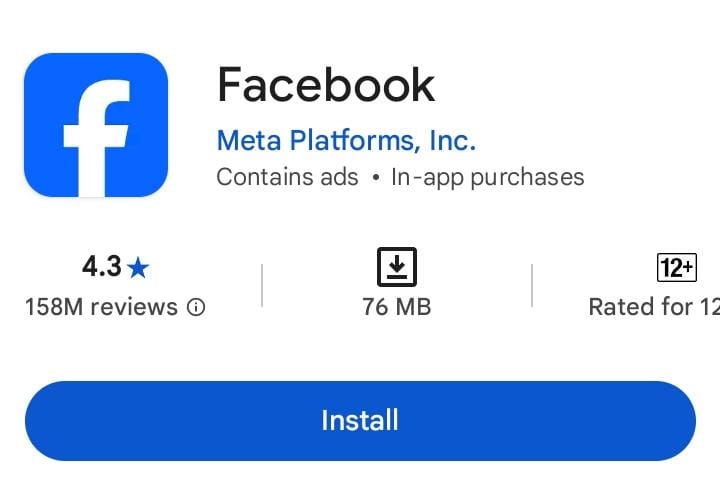Tap the download size arrow icon

(397, 267)
